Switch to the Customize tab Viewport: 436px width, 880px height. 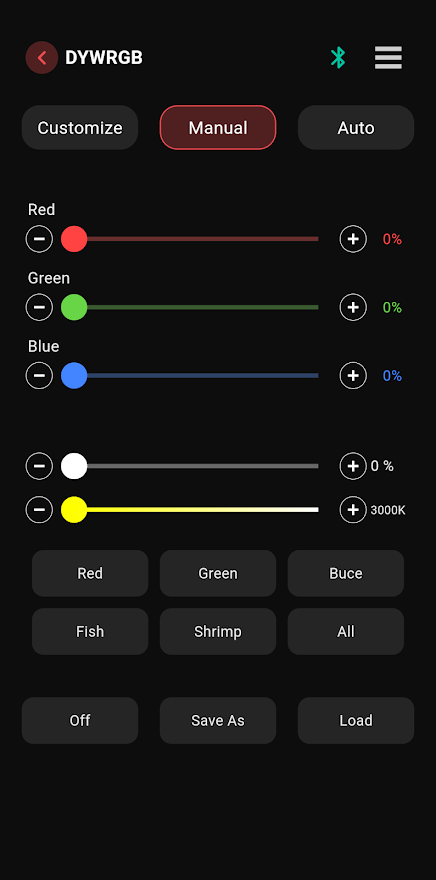tap(80, 127)
